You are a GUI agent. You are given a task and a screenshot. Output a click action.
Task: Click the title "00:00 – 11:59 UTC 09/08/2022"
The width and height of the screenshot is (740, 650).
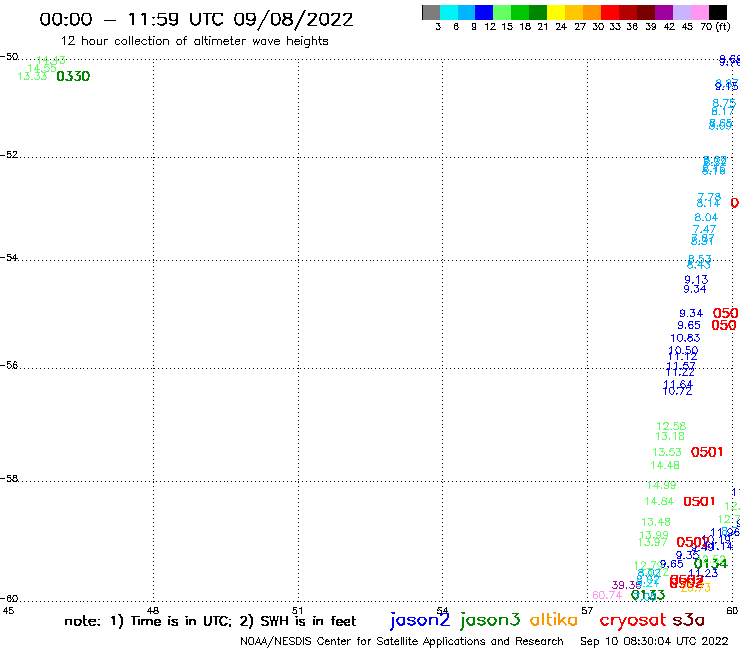point(196,19)
